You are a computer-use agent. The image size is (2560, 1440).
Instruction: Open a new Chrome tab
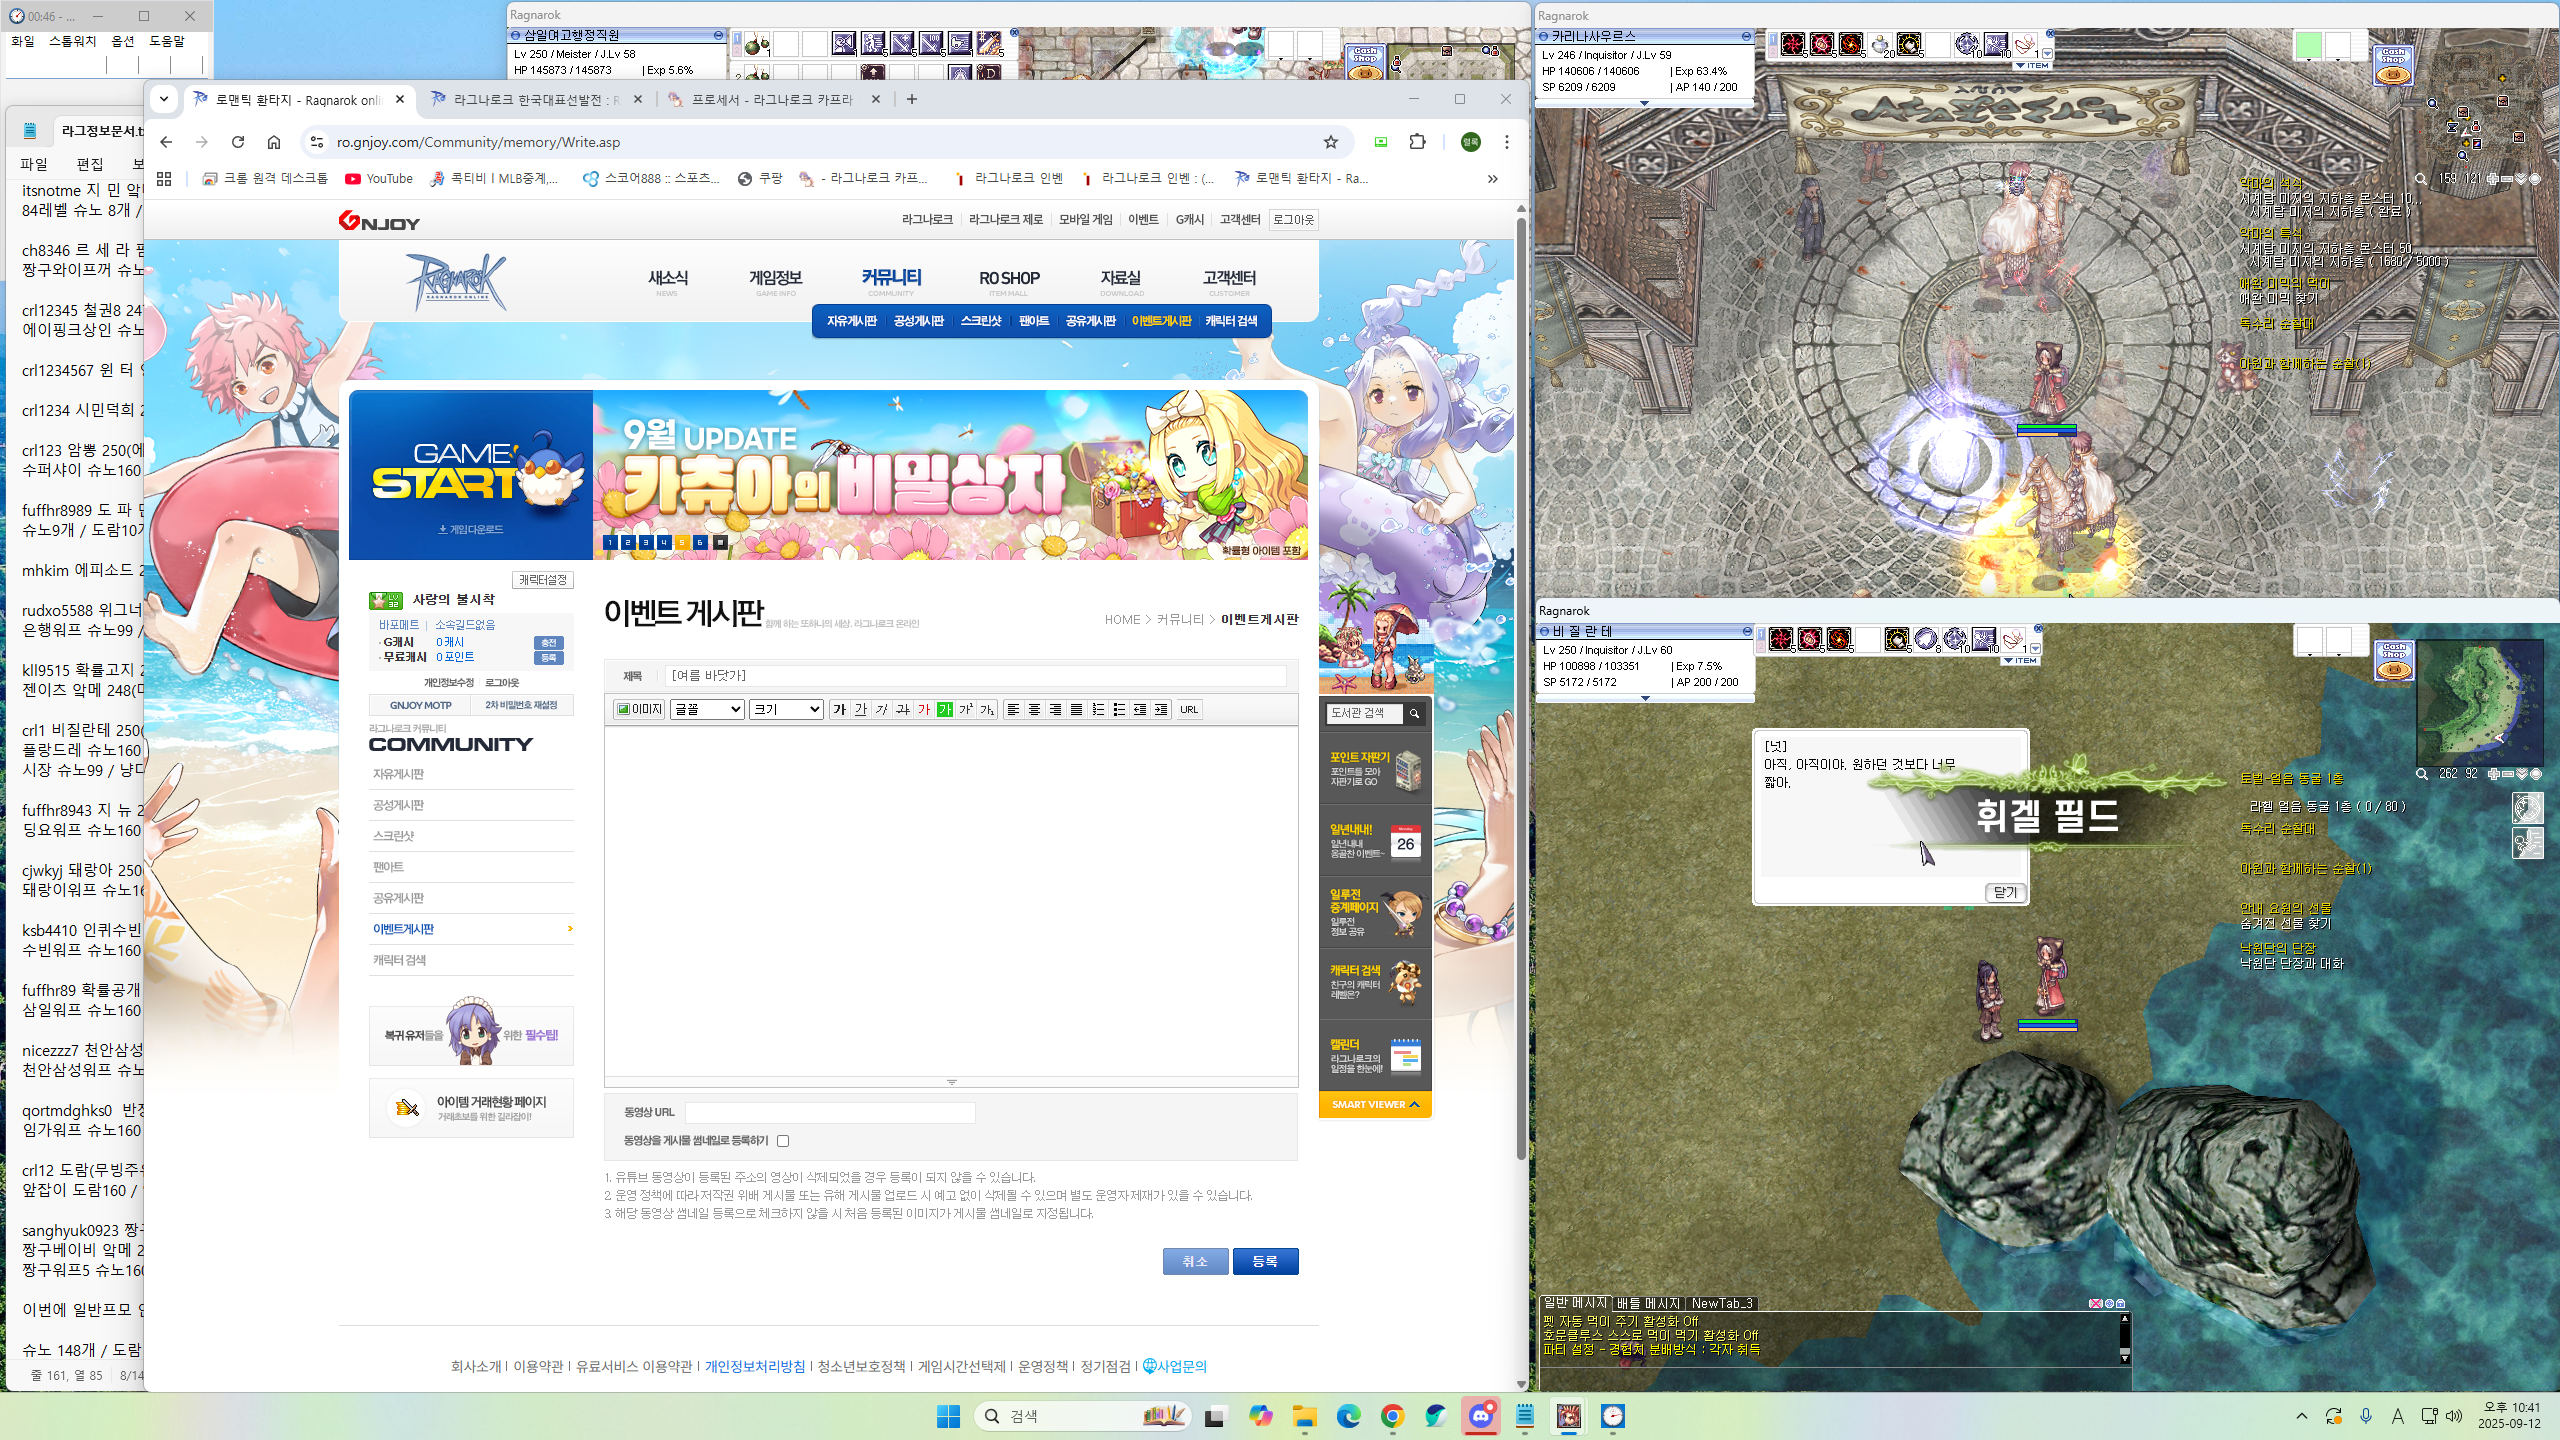click(911, 99)
